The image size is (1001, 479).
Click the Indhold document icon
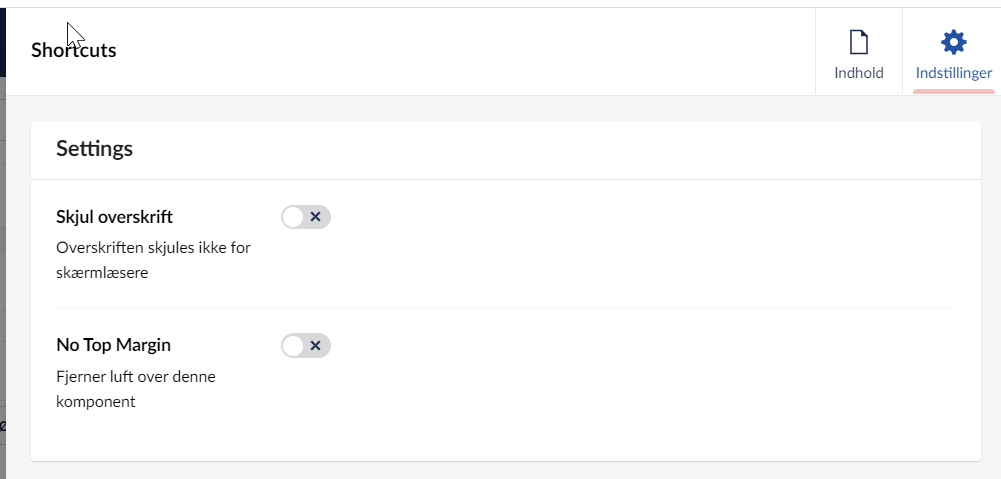click(x=858, y=42)
